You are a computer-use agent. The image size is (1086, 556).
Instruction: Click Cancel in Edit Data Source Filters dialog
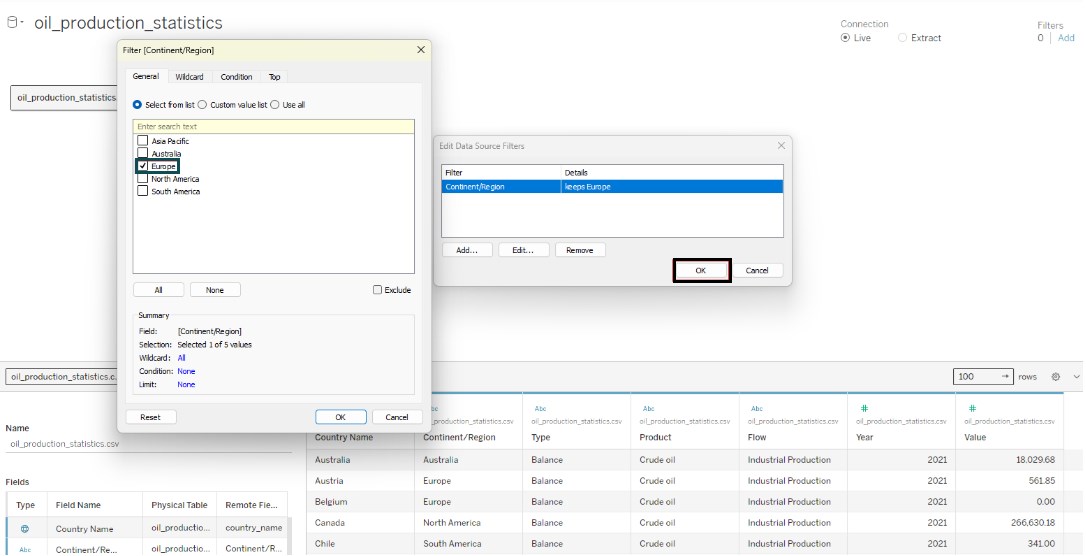click(x=757, y=271)
